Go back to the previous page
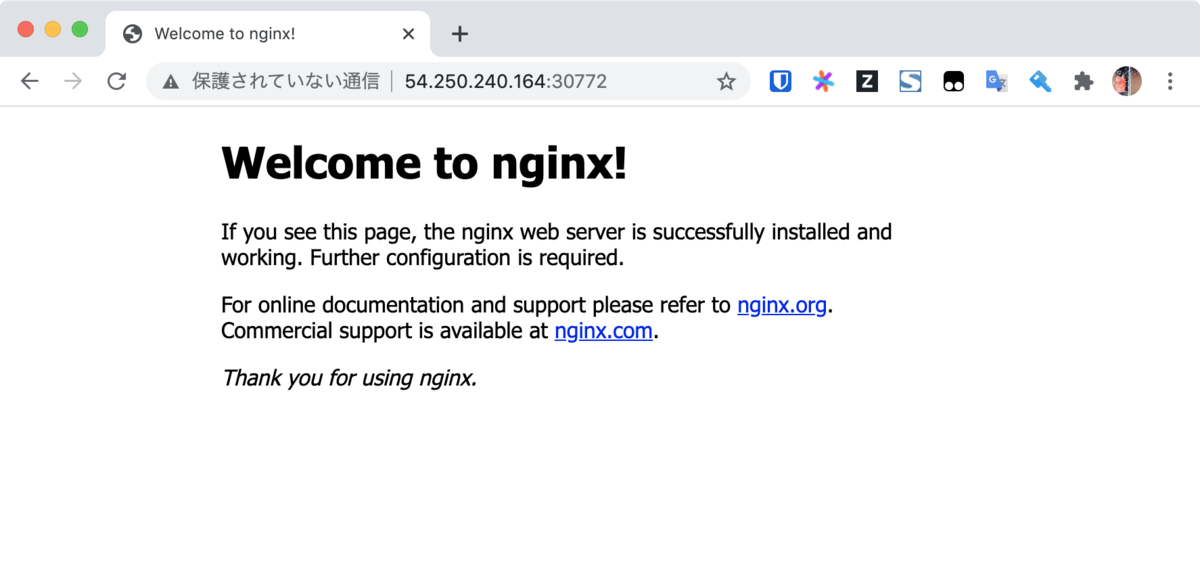The width and height of the screenshot is (1200, 579). [x=30, y=81]
